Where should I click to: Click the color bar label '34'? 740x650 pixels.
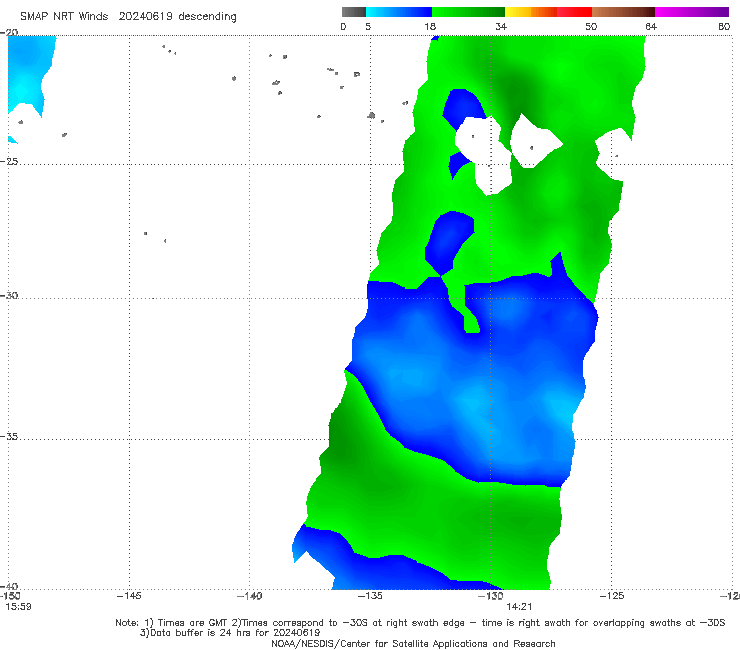point(501,26)
